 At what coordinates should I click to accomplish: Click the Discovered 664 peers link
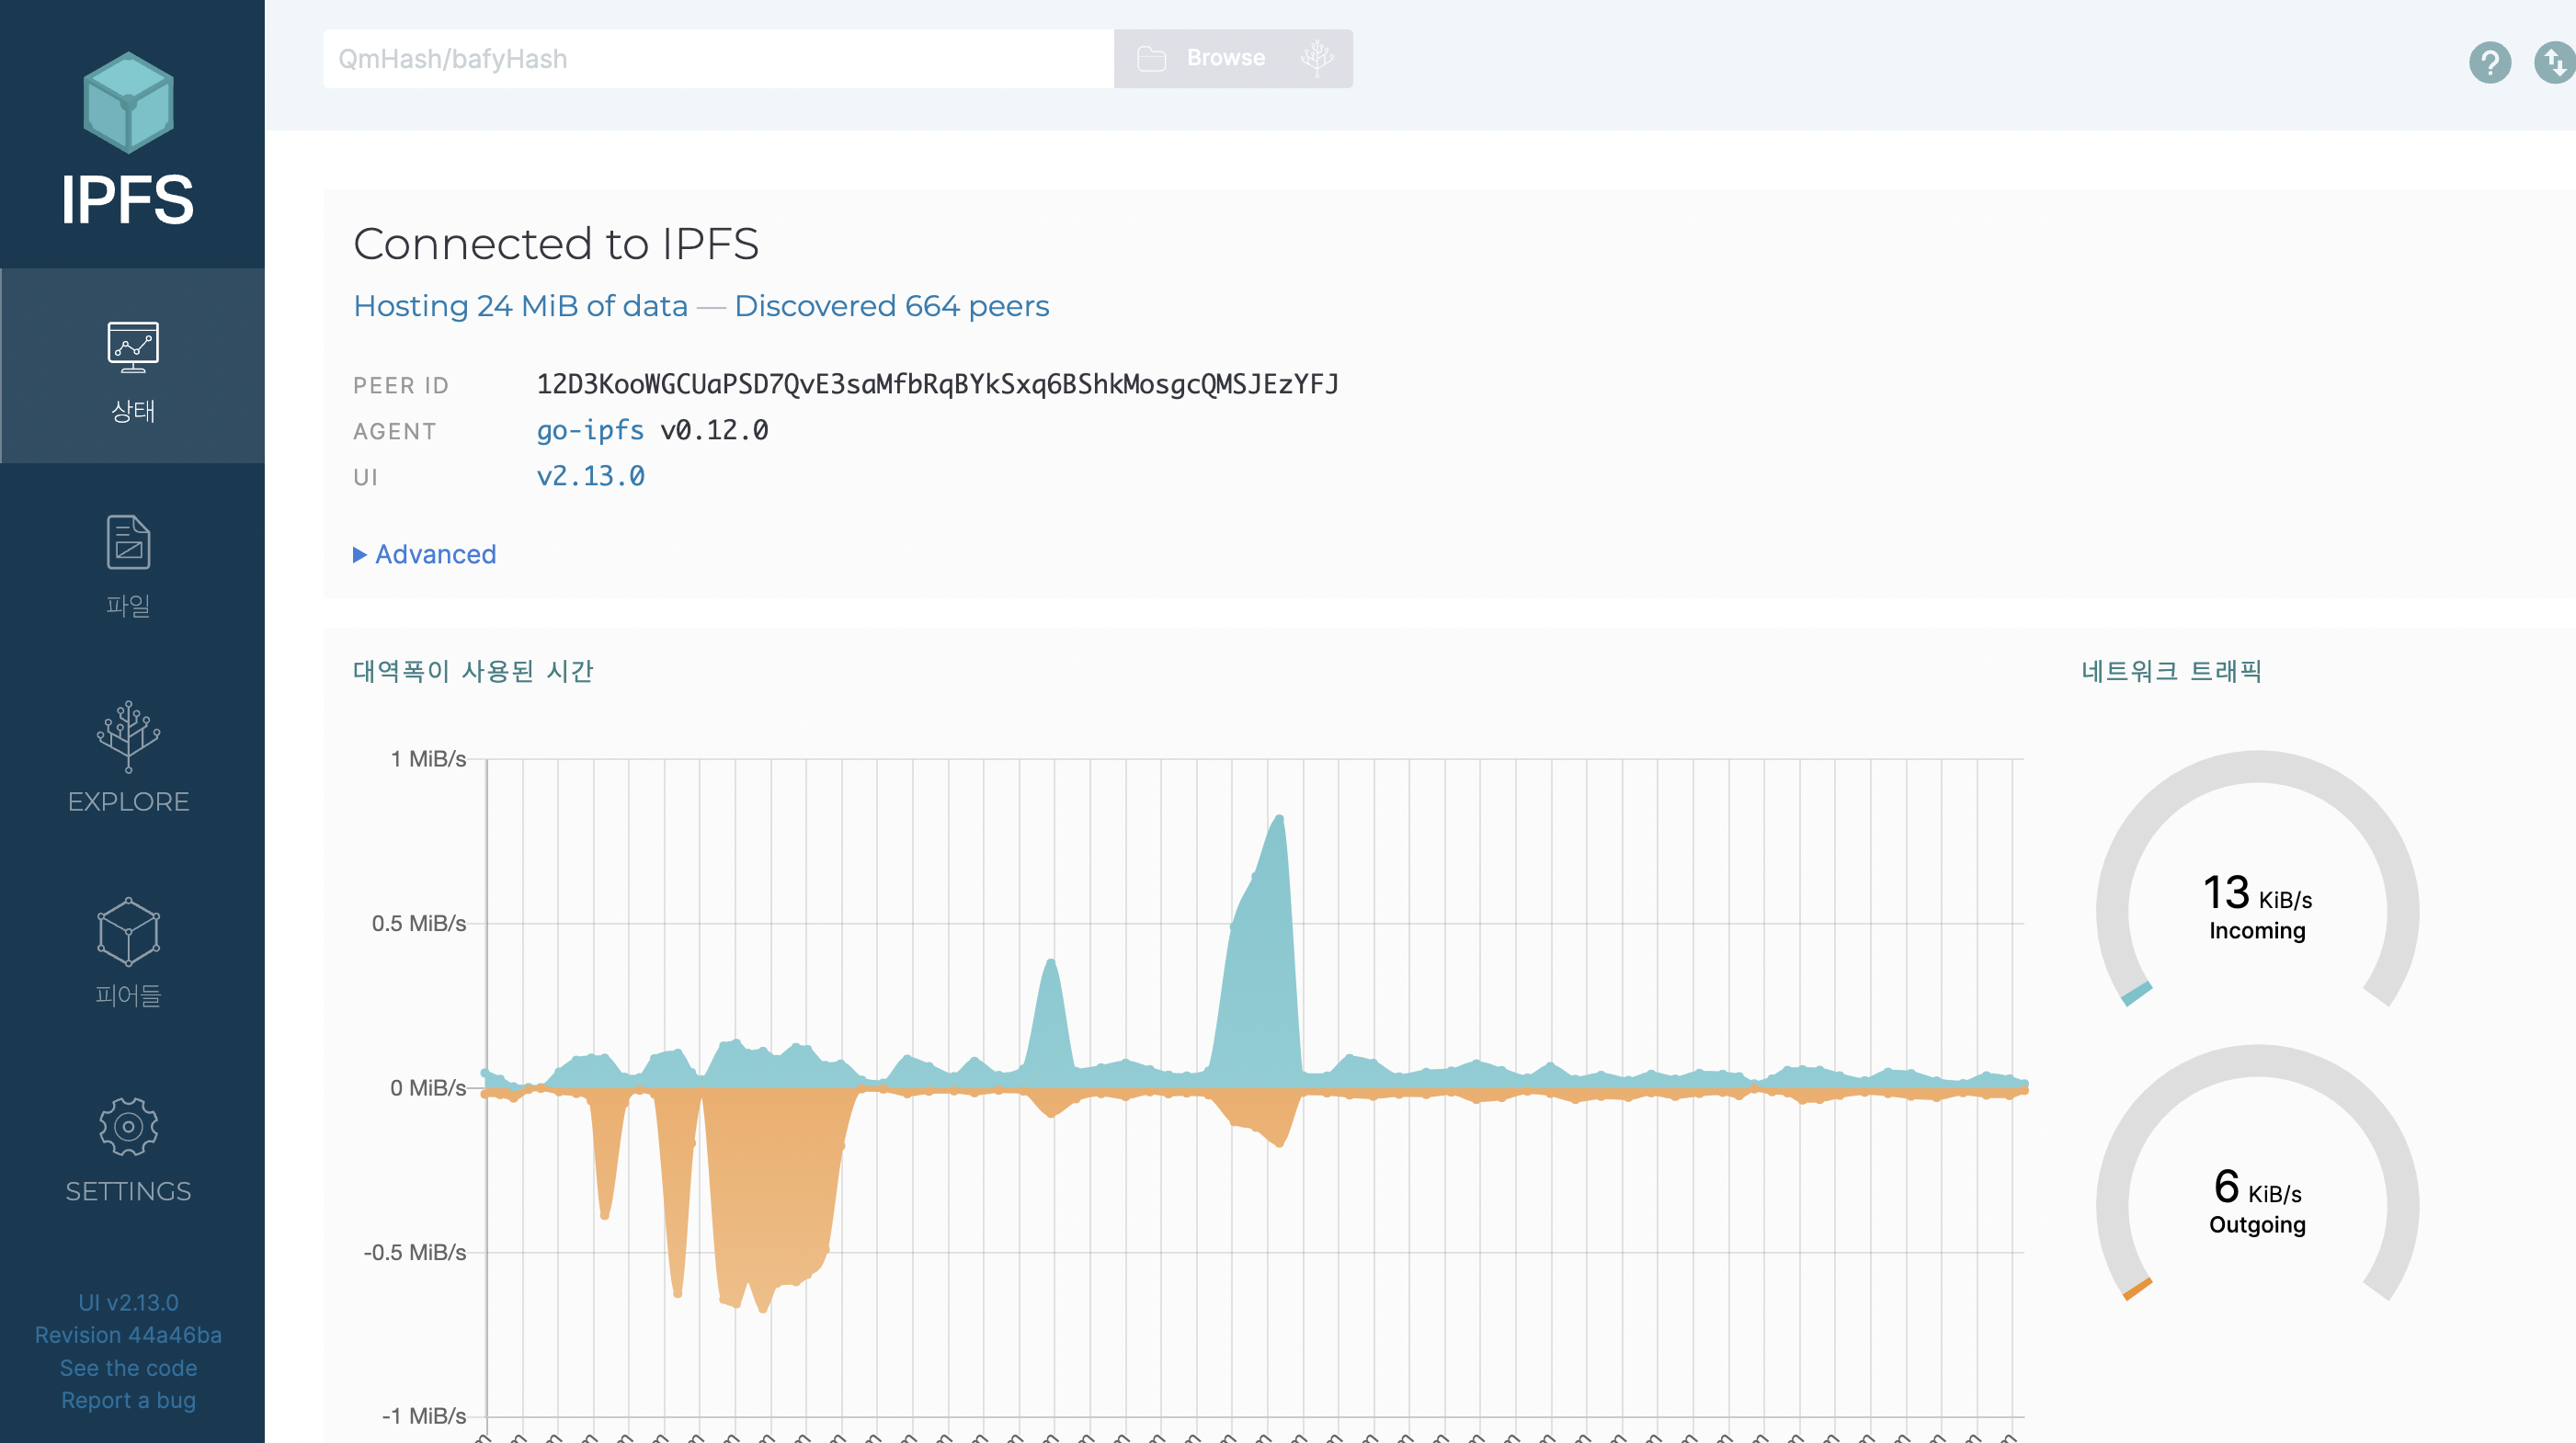tap(891, 306)
